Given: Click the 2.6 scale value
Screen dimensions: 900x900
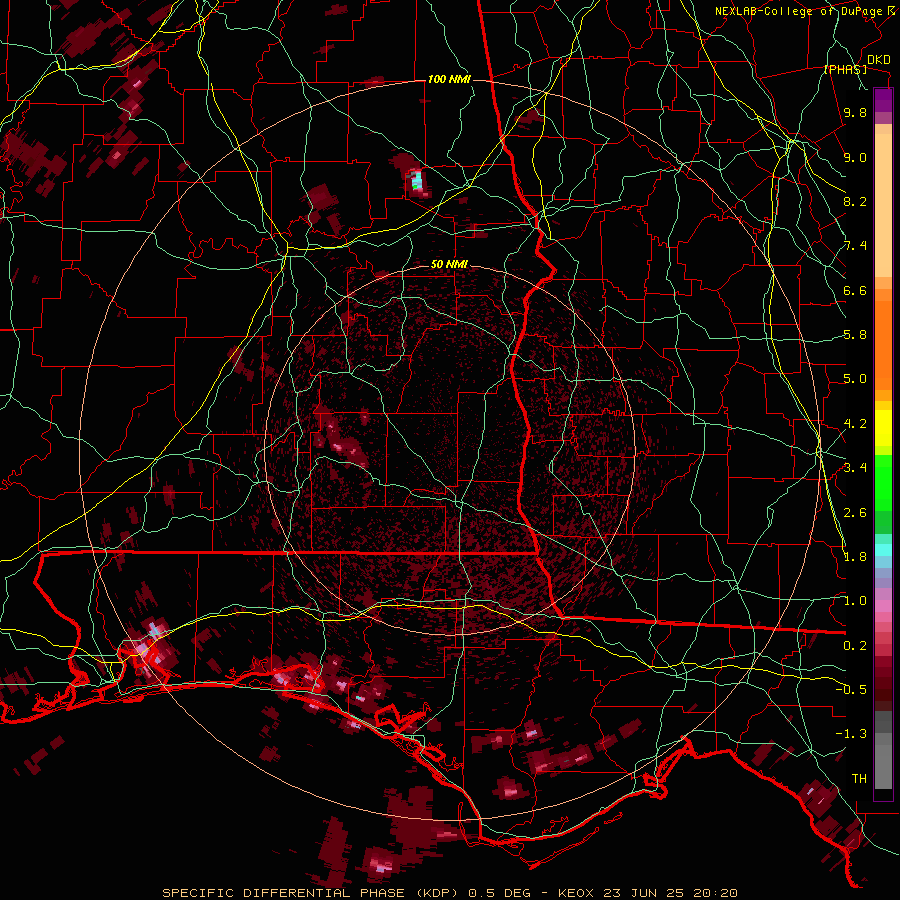Looking at the screenshot, I should tap(855, 513).
